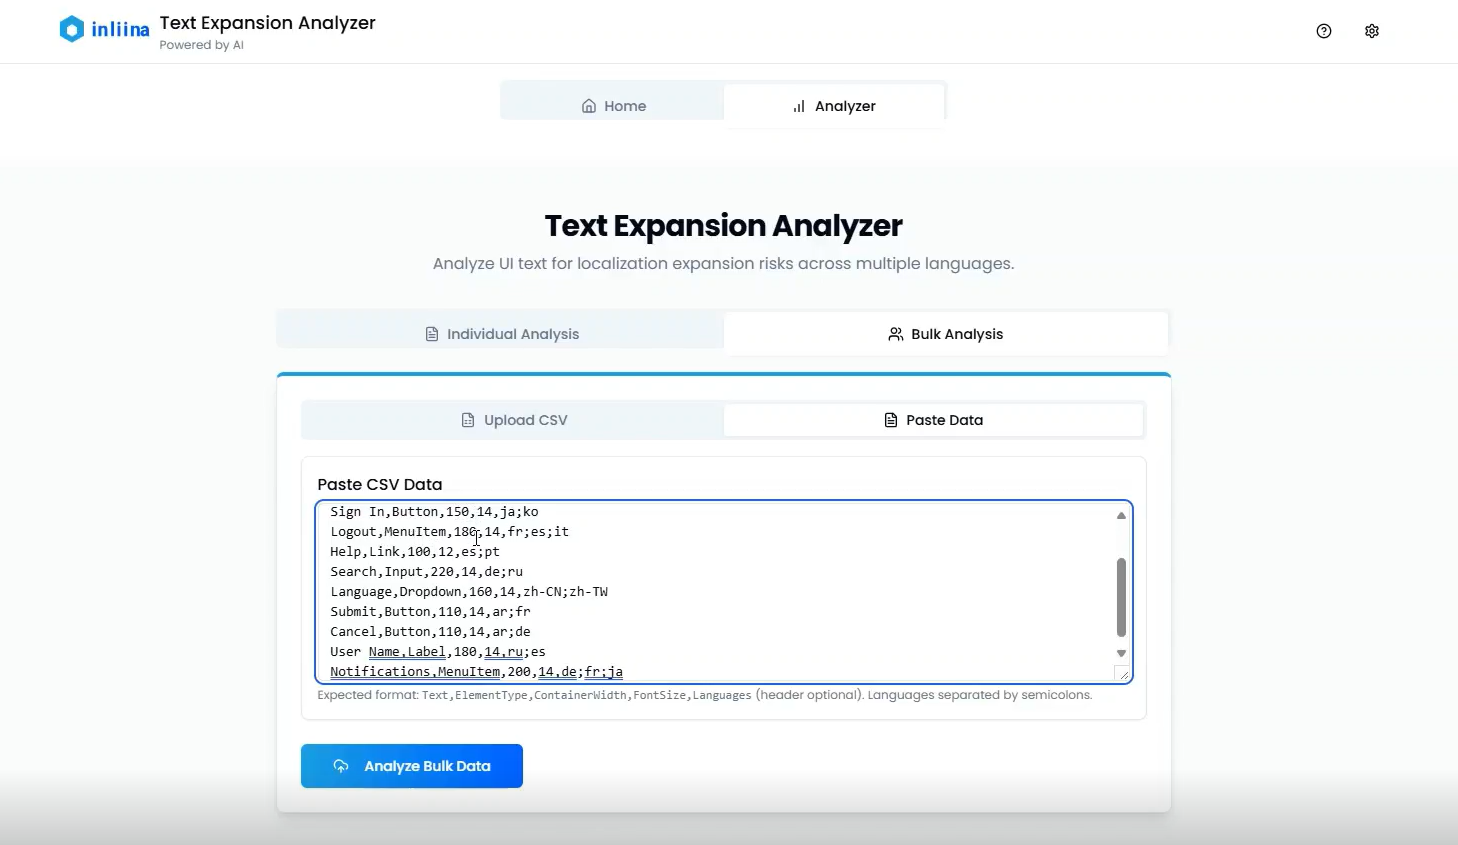Click the inliina hexagon logo icon
Screen dimensions: 1458x845
70,29
